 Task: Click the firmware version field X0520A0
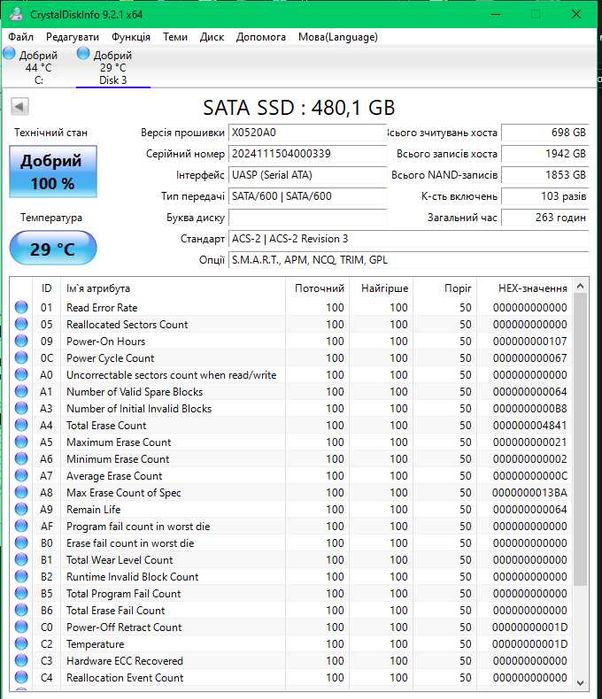point(307,132)
